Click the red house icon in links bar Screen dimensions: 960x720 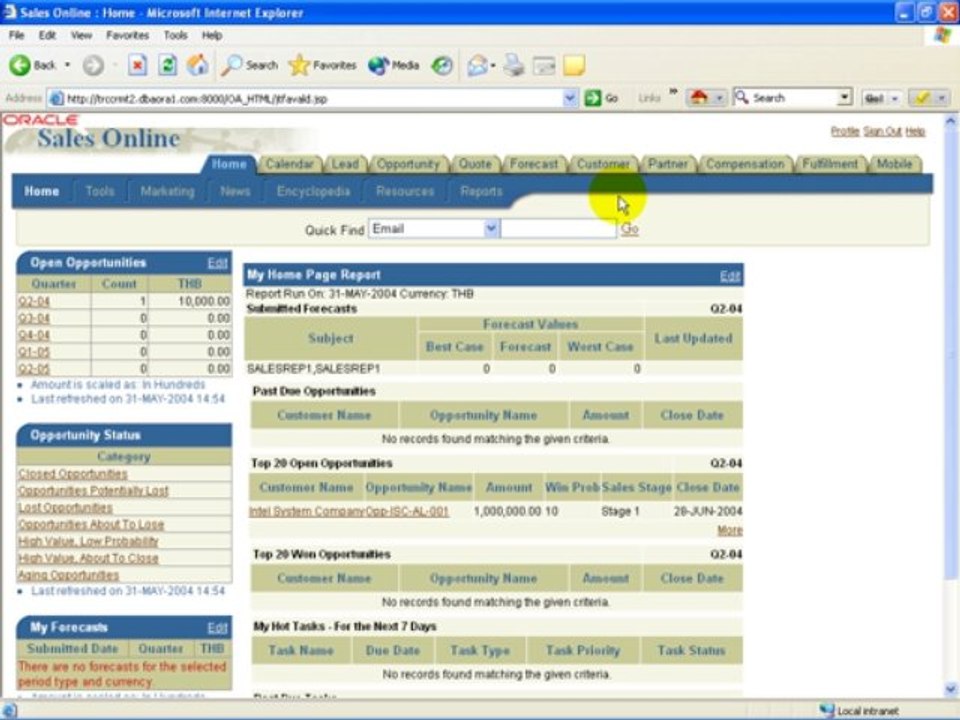699,97
